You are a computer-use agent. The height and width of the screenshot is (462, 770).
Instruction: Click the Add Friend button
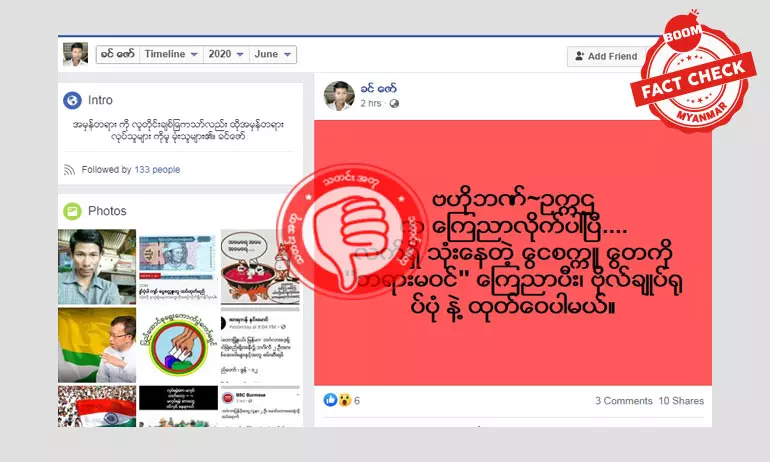[x=607, y=56]
